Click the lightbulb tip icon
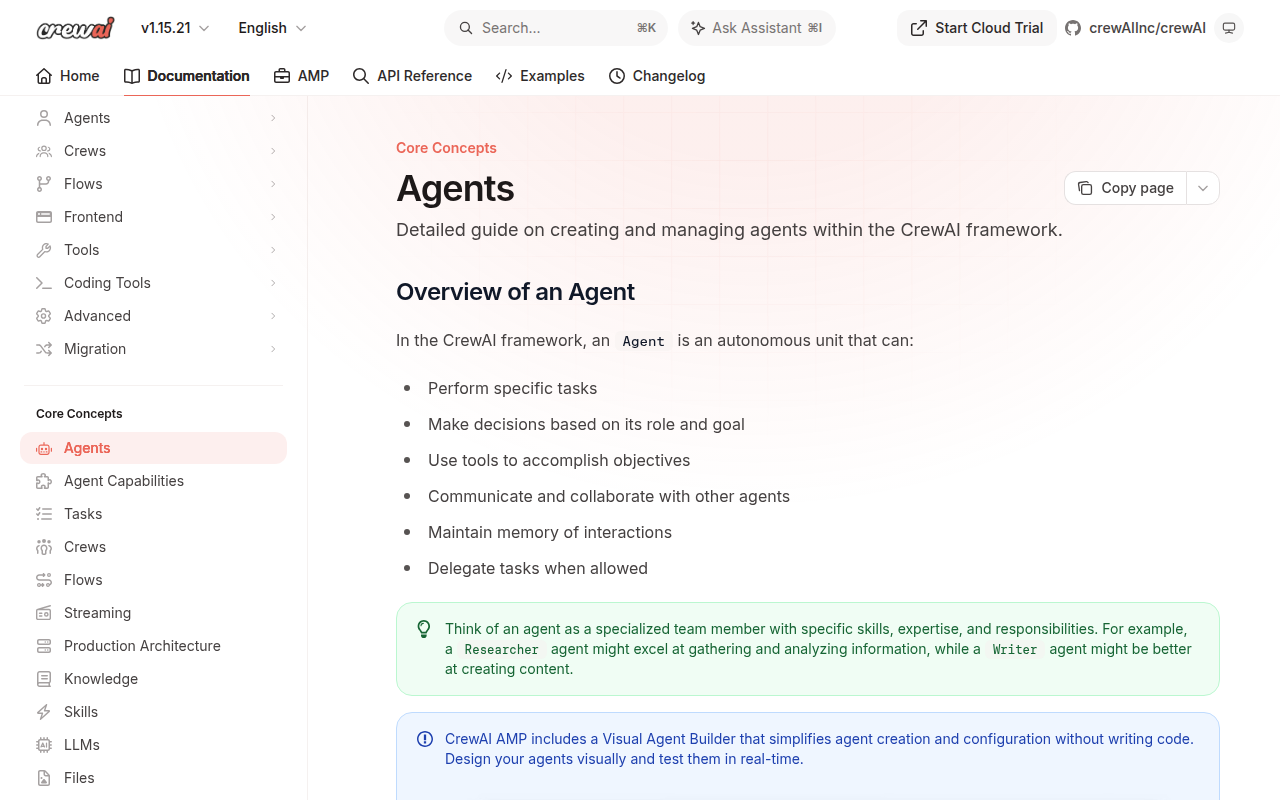 pyautogui.click(x=424, y=629)
